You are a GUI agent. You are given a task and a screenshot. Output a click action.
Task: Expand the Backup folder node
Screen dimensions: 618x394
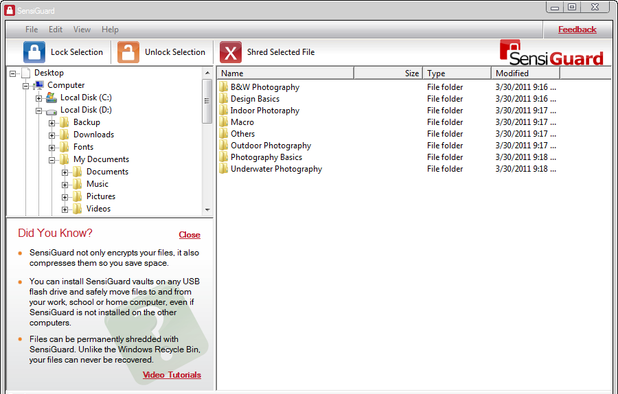[52, 123]
